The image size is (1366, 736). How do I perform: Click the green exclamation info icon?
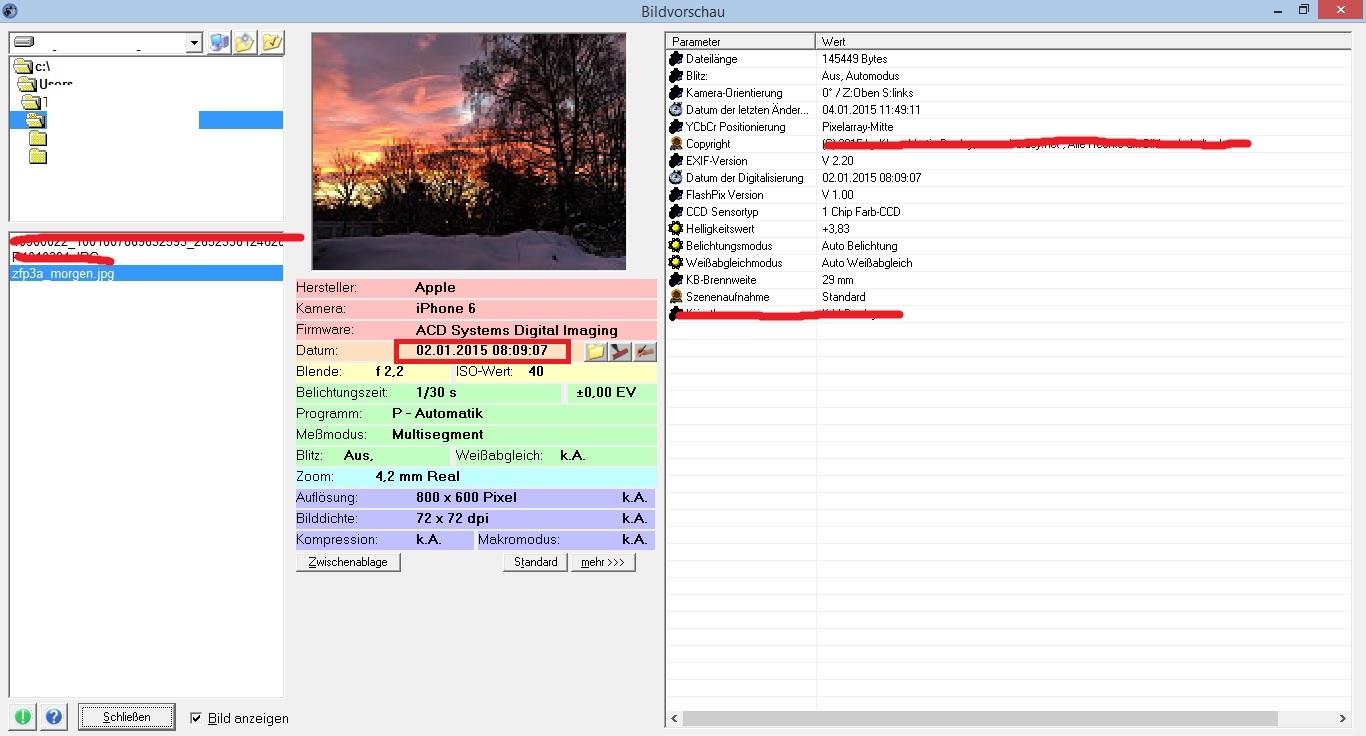tap(22, 717)
